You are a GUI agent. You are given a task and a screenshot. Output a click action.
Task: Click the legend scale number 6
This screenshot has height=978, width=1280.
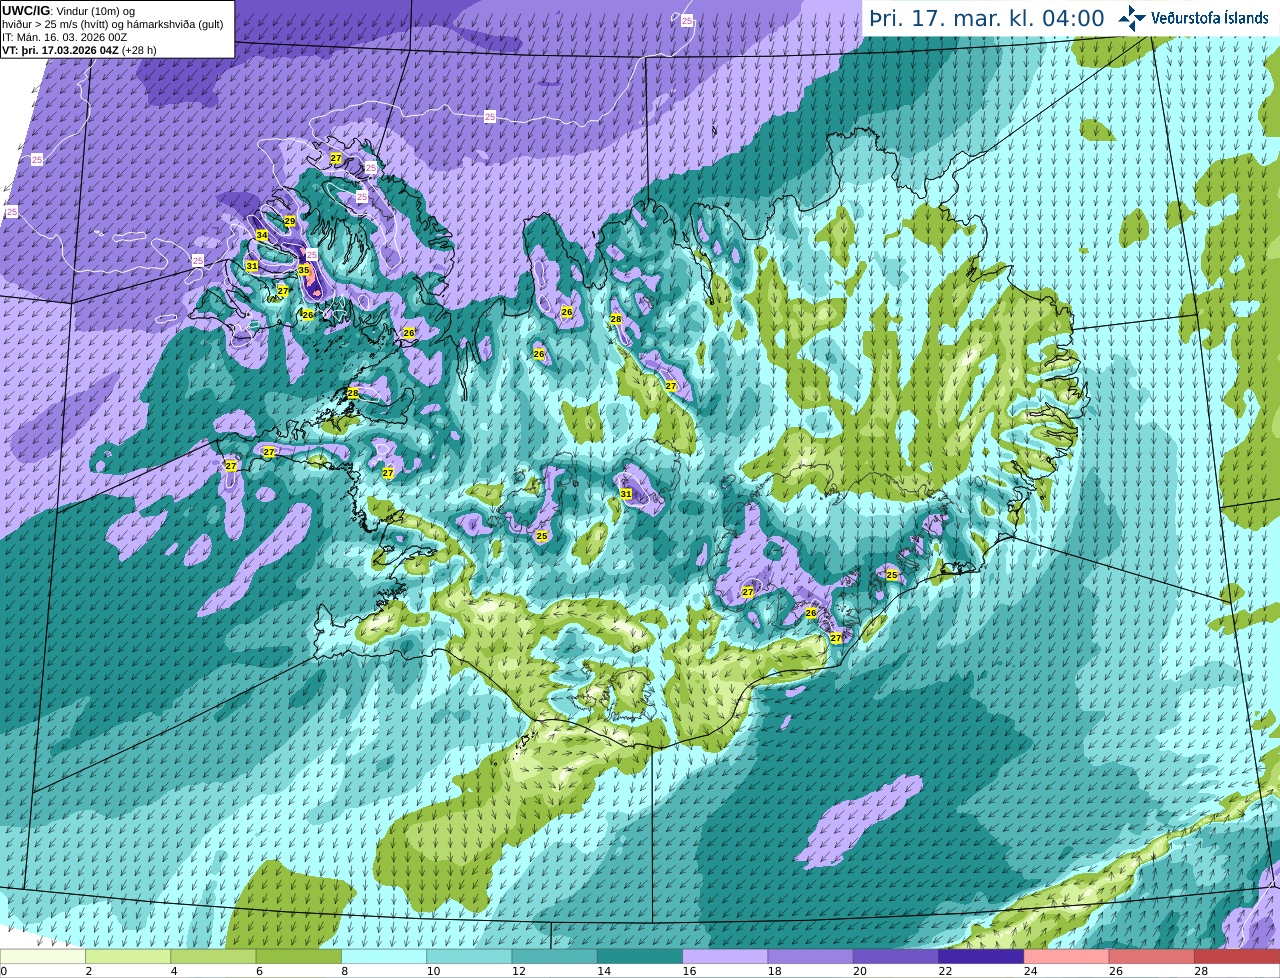(x=259, y=971)
